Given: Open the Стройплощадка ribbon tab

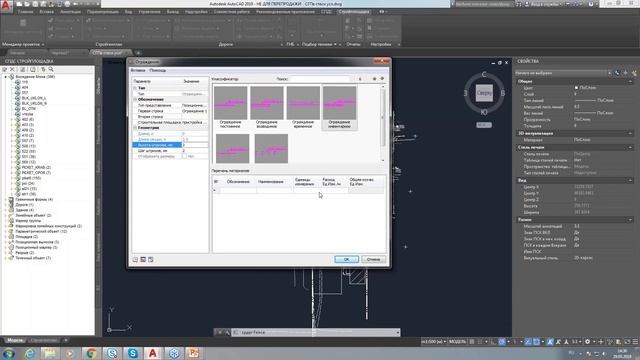Looking at the screenshot, I should [x=354, y=12].
